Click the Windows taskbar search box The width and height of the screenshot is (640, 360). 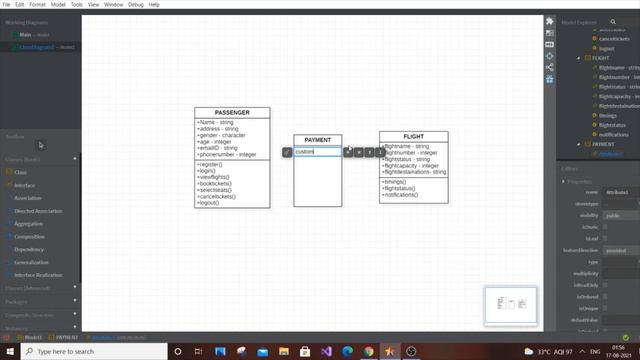[x=94, y=351]
